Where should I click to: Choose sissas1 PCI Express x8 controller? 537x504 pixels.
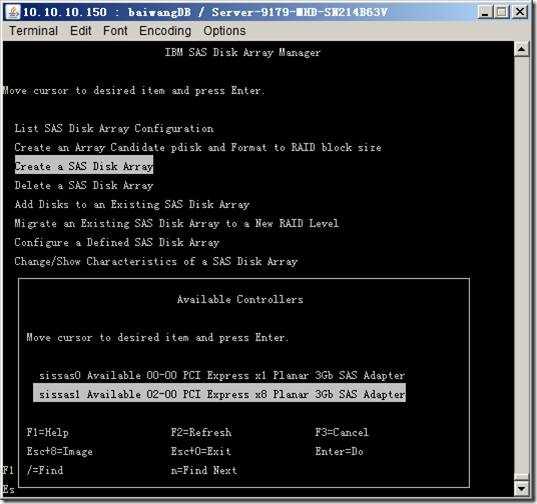(x=220, y=394)
